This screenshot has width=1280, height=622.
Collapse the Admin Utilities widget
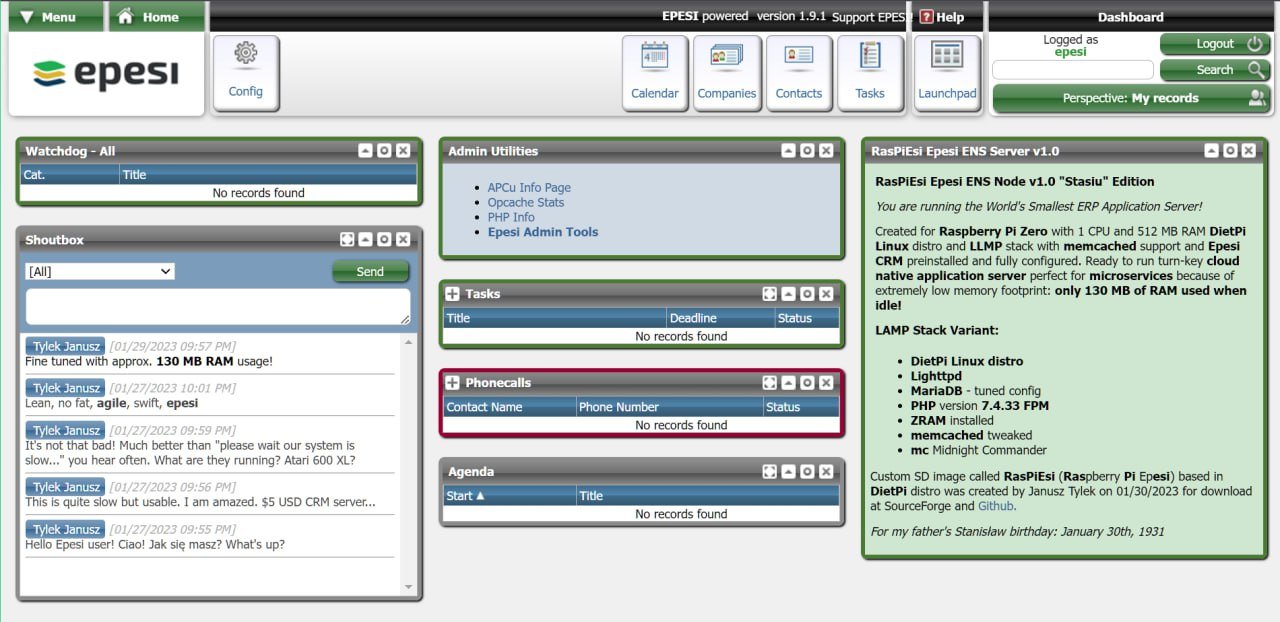[x=789, y=150]
